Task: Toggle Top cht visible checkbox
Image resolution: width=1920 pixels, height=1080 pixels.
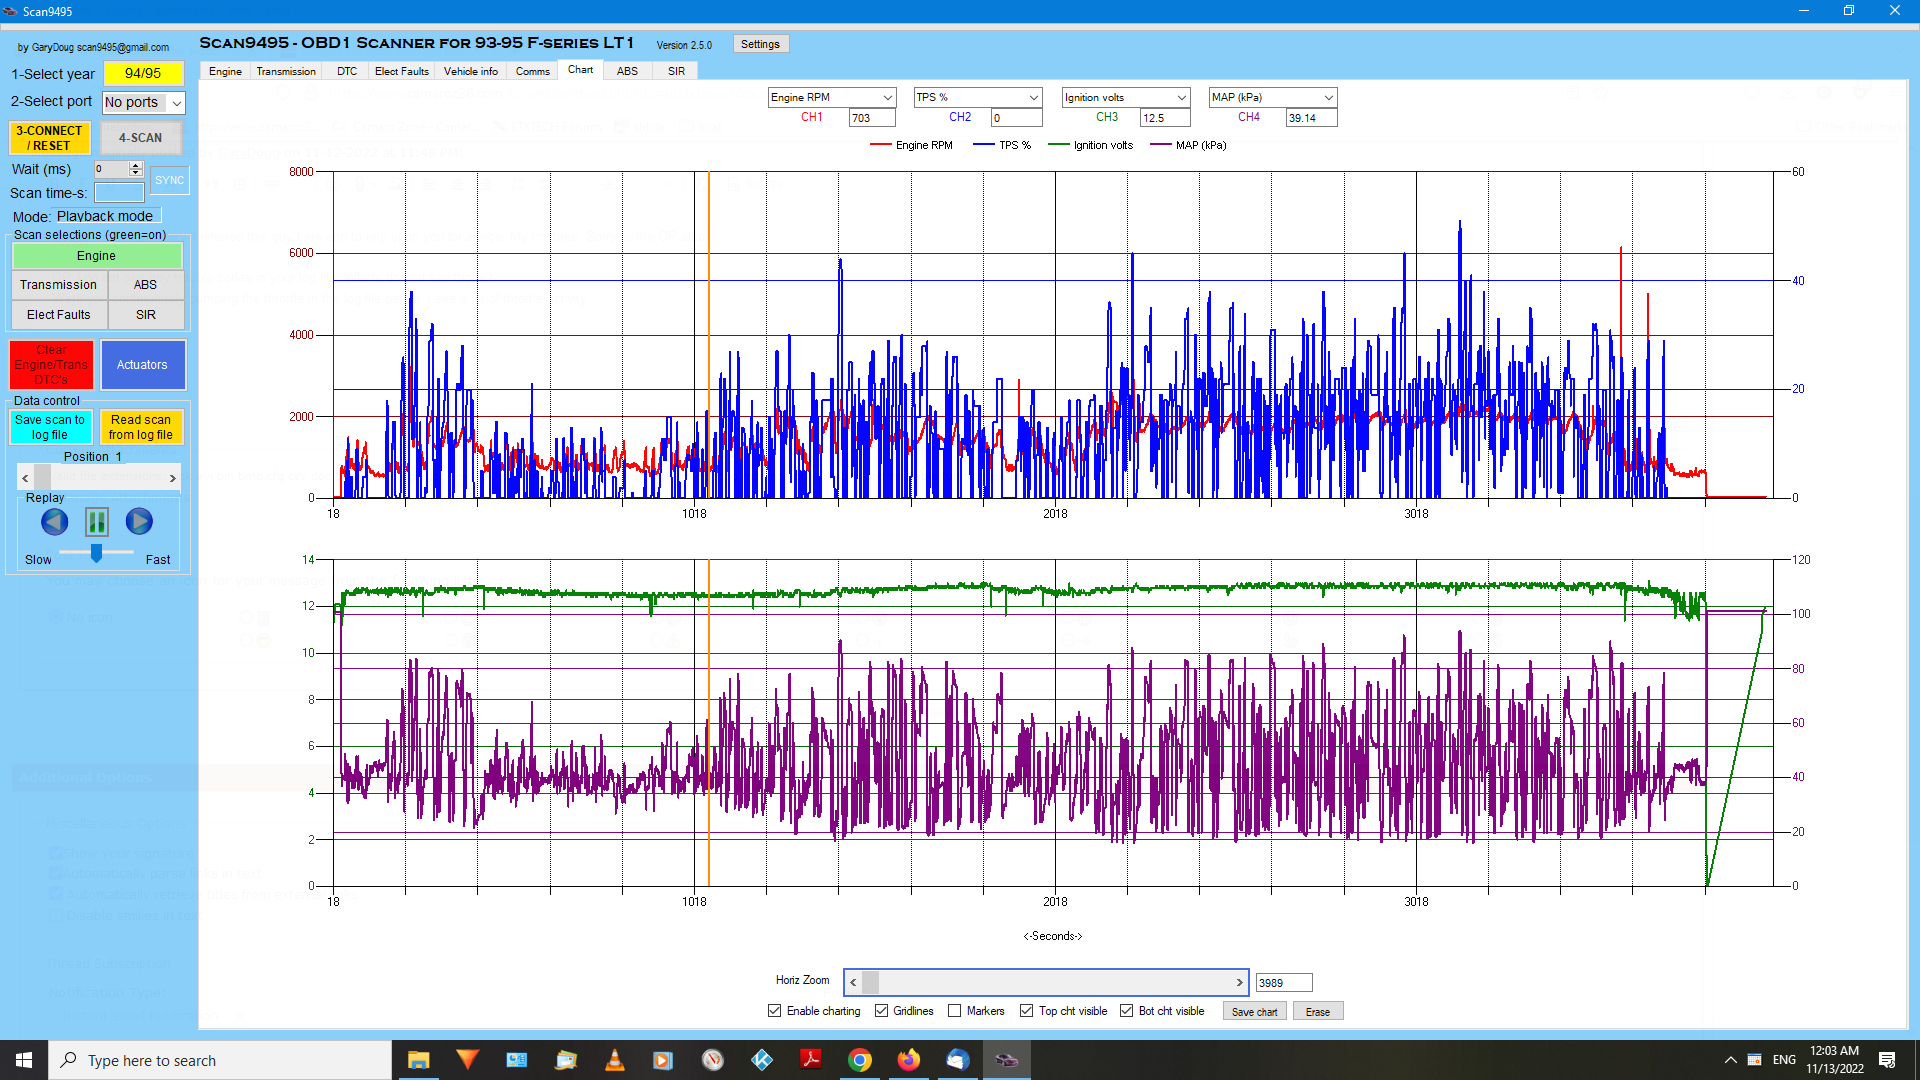Action: coord(1026,1011)
